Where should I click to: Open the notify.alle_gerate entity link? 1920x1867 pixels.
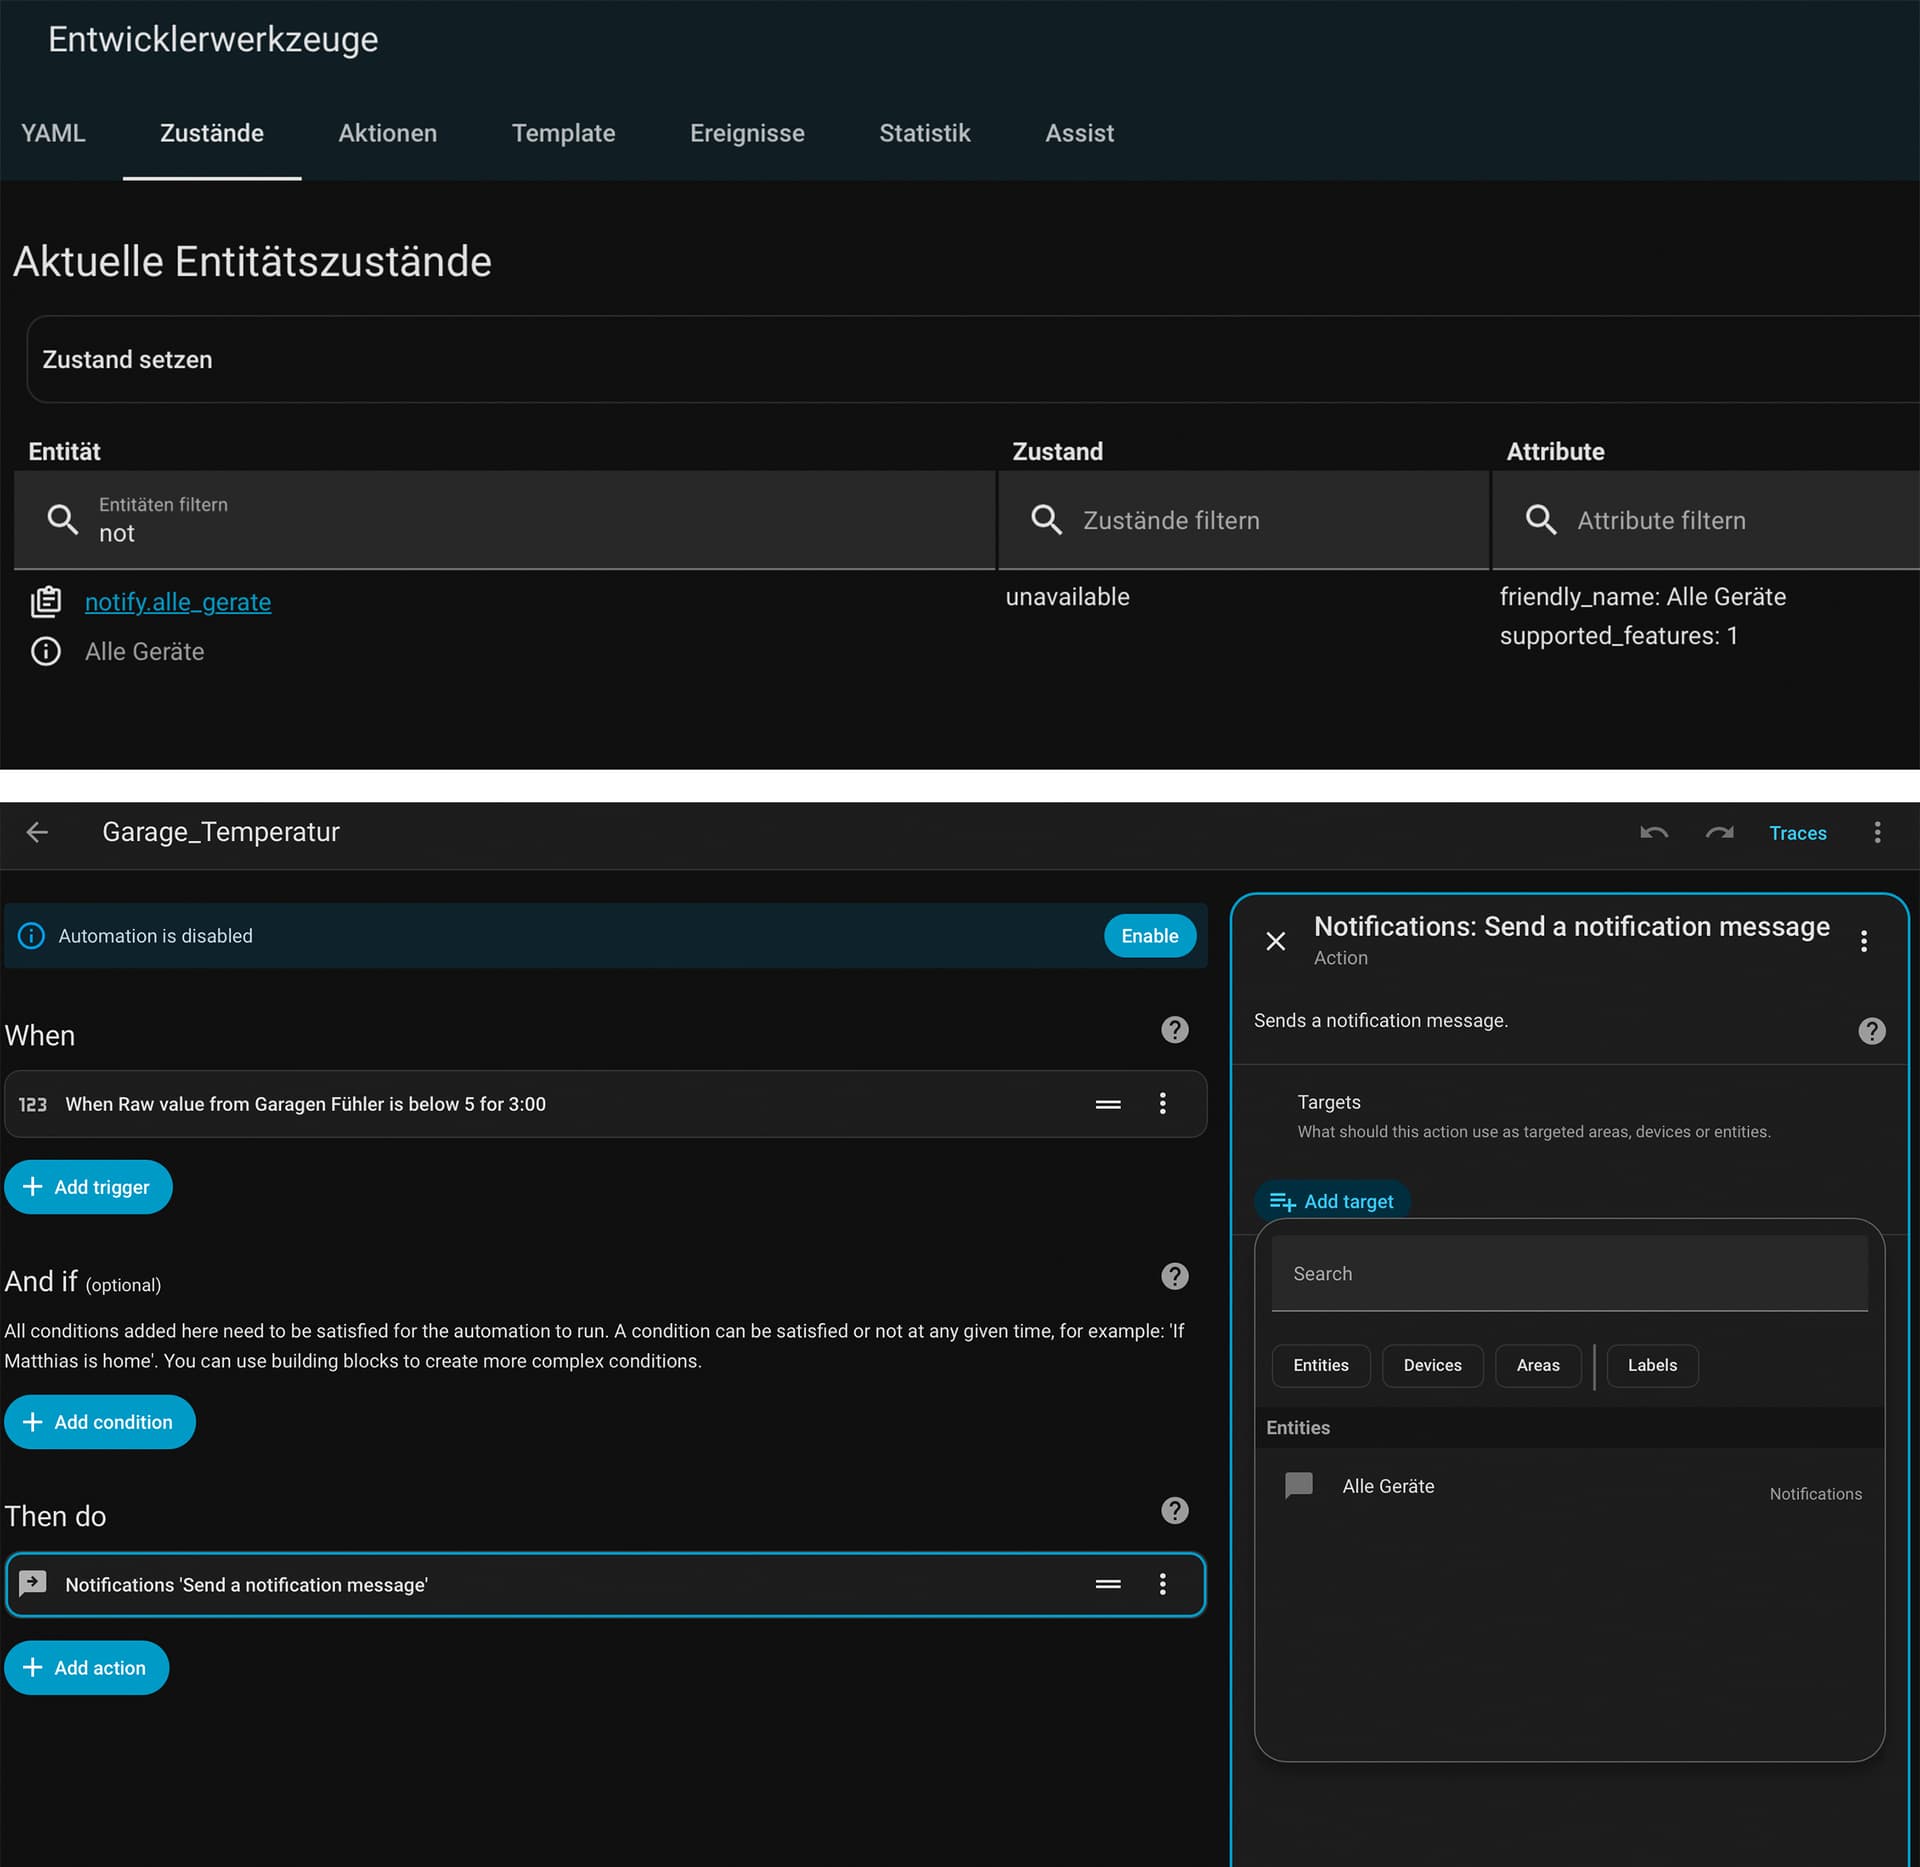coord(178,602)
